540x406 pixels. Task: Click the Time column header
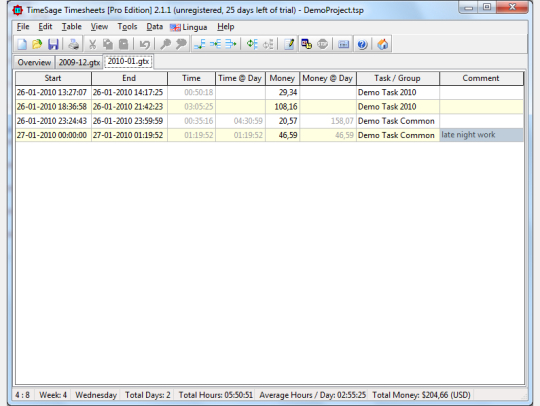coord(191,78)
